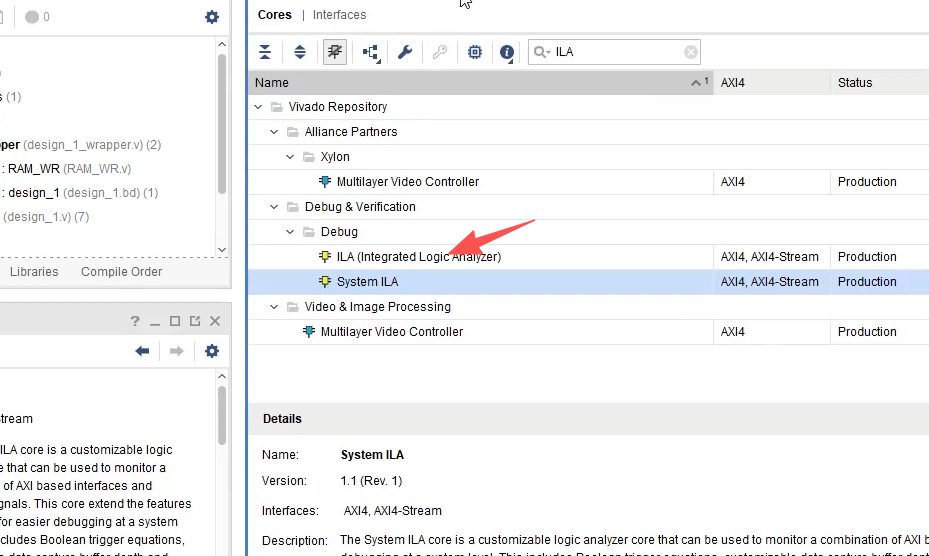Click the Debug folder icon

308,232
